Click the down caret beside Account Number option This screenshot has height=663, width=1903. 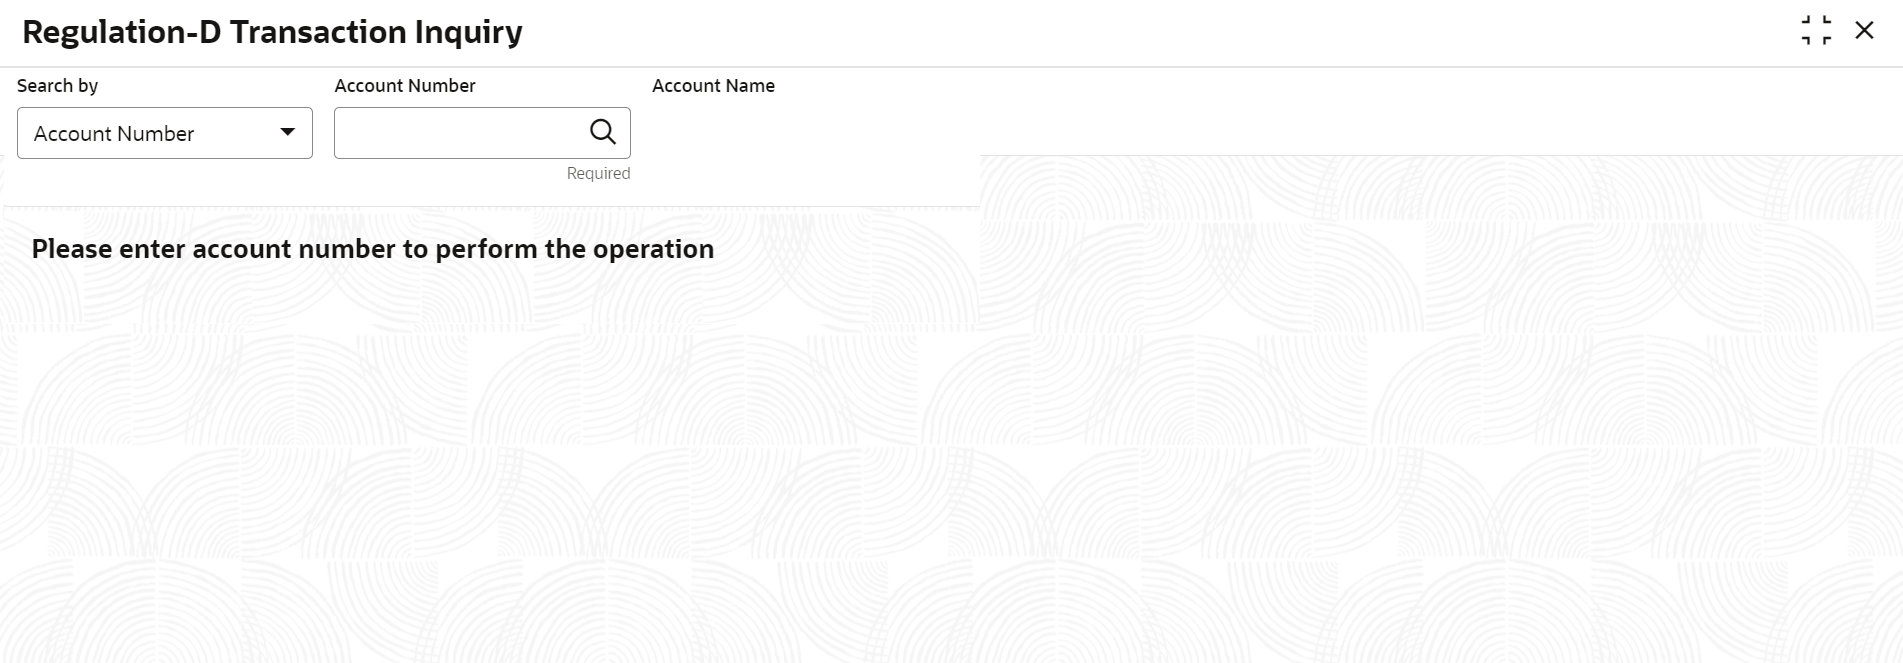click(x=288, y=133)
